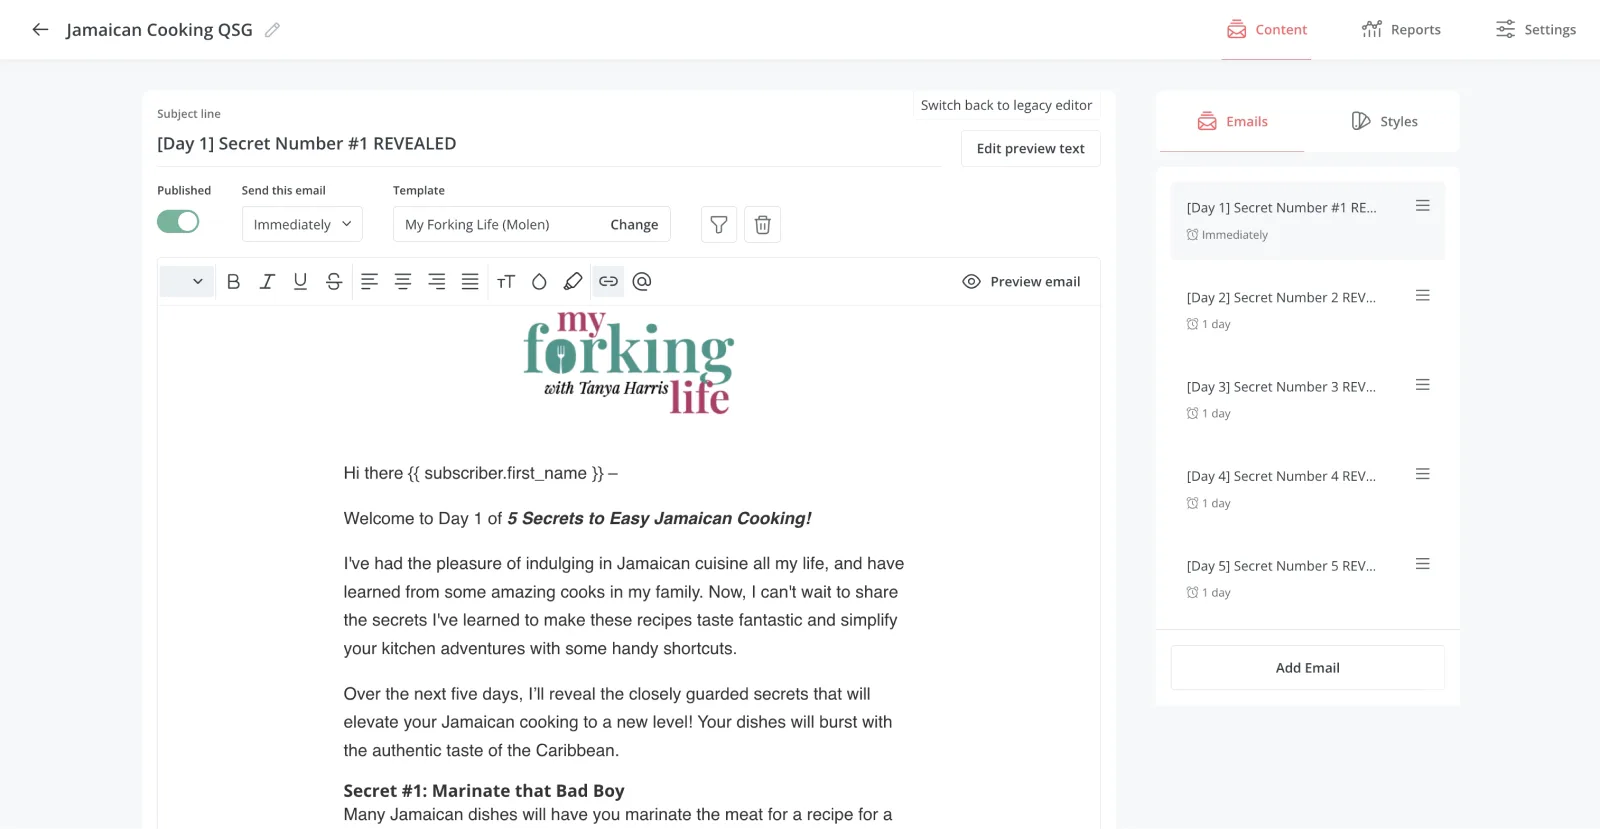This screenshot has height=829, width=1600.
Task: Insert a hyperlink with the link icon
Action: click(x=608, y=282)
